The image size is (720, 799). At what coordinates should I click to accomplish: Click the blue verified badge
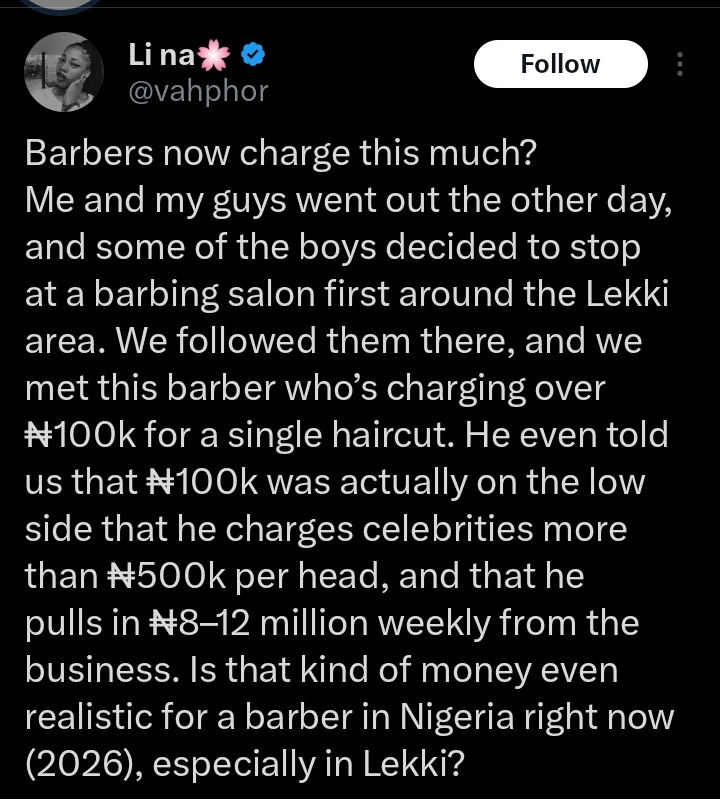[254, 56]
